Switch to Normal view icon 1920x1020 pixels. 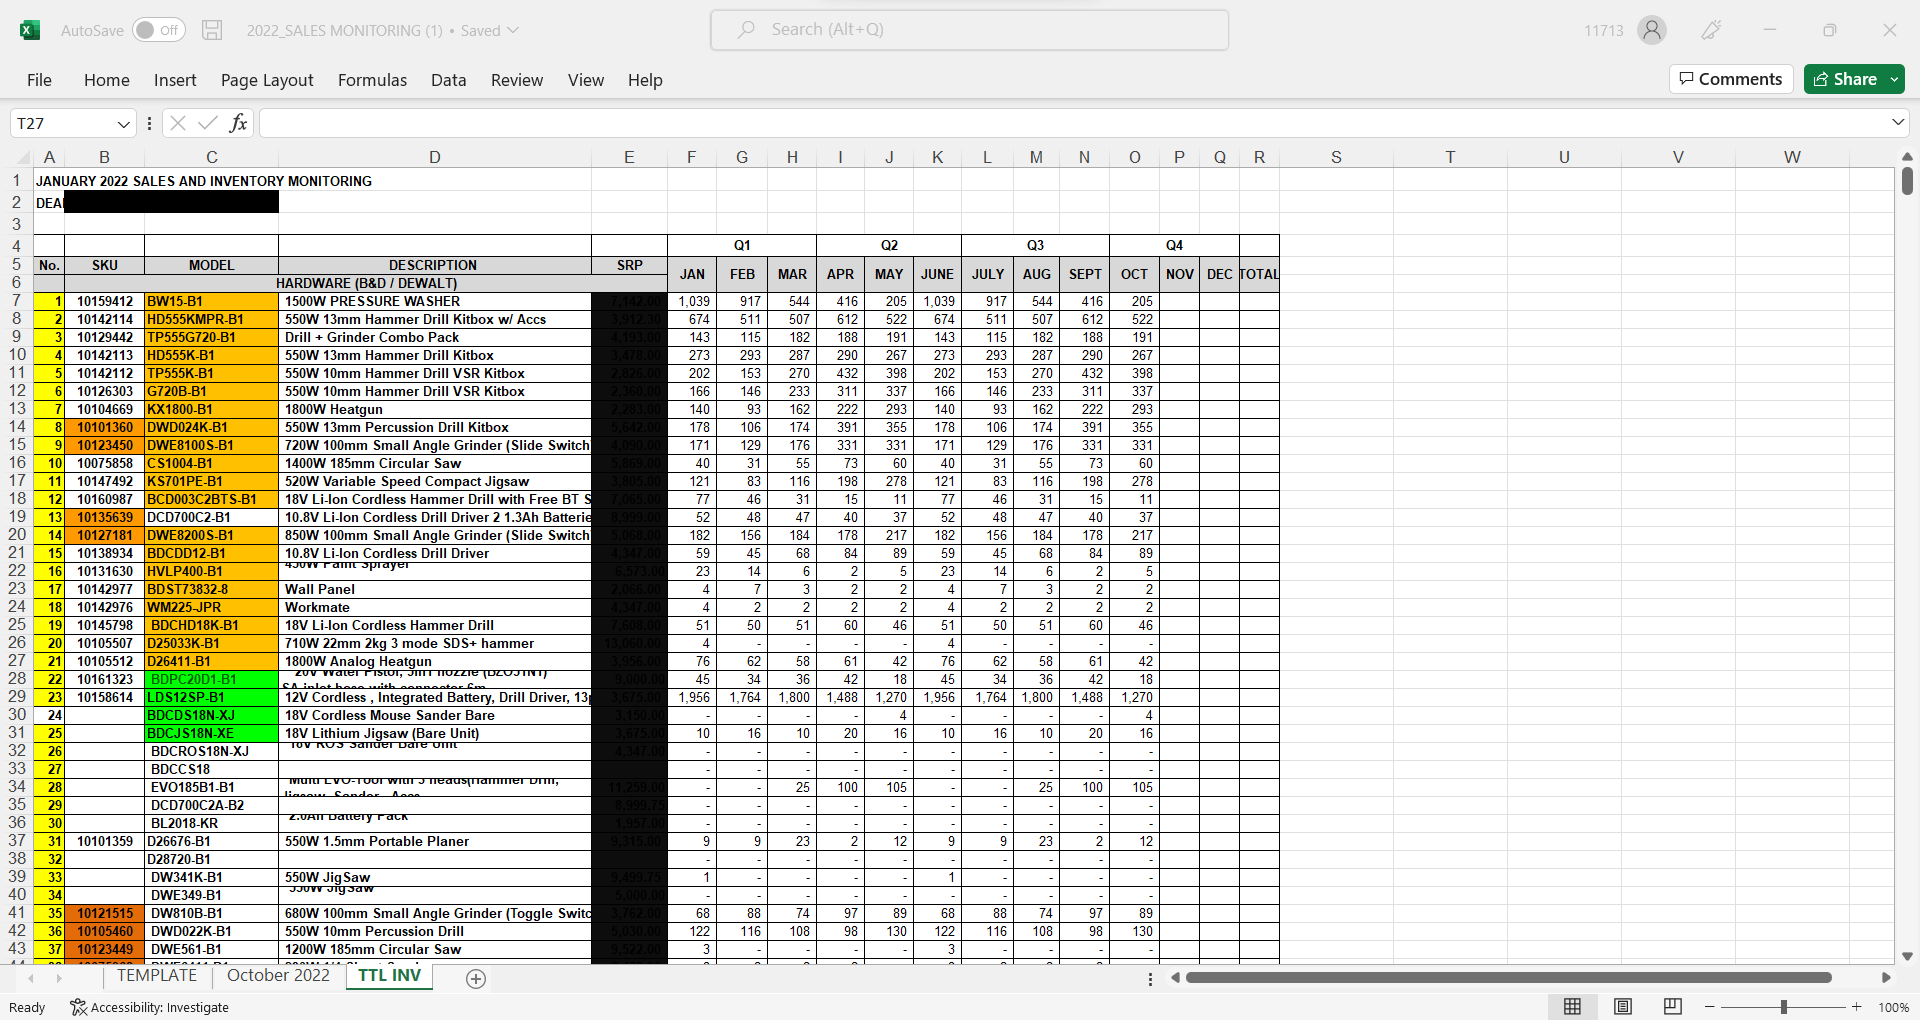click(x=1573, y=1007)
